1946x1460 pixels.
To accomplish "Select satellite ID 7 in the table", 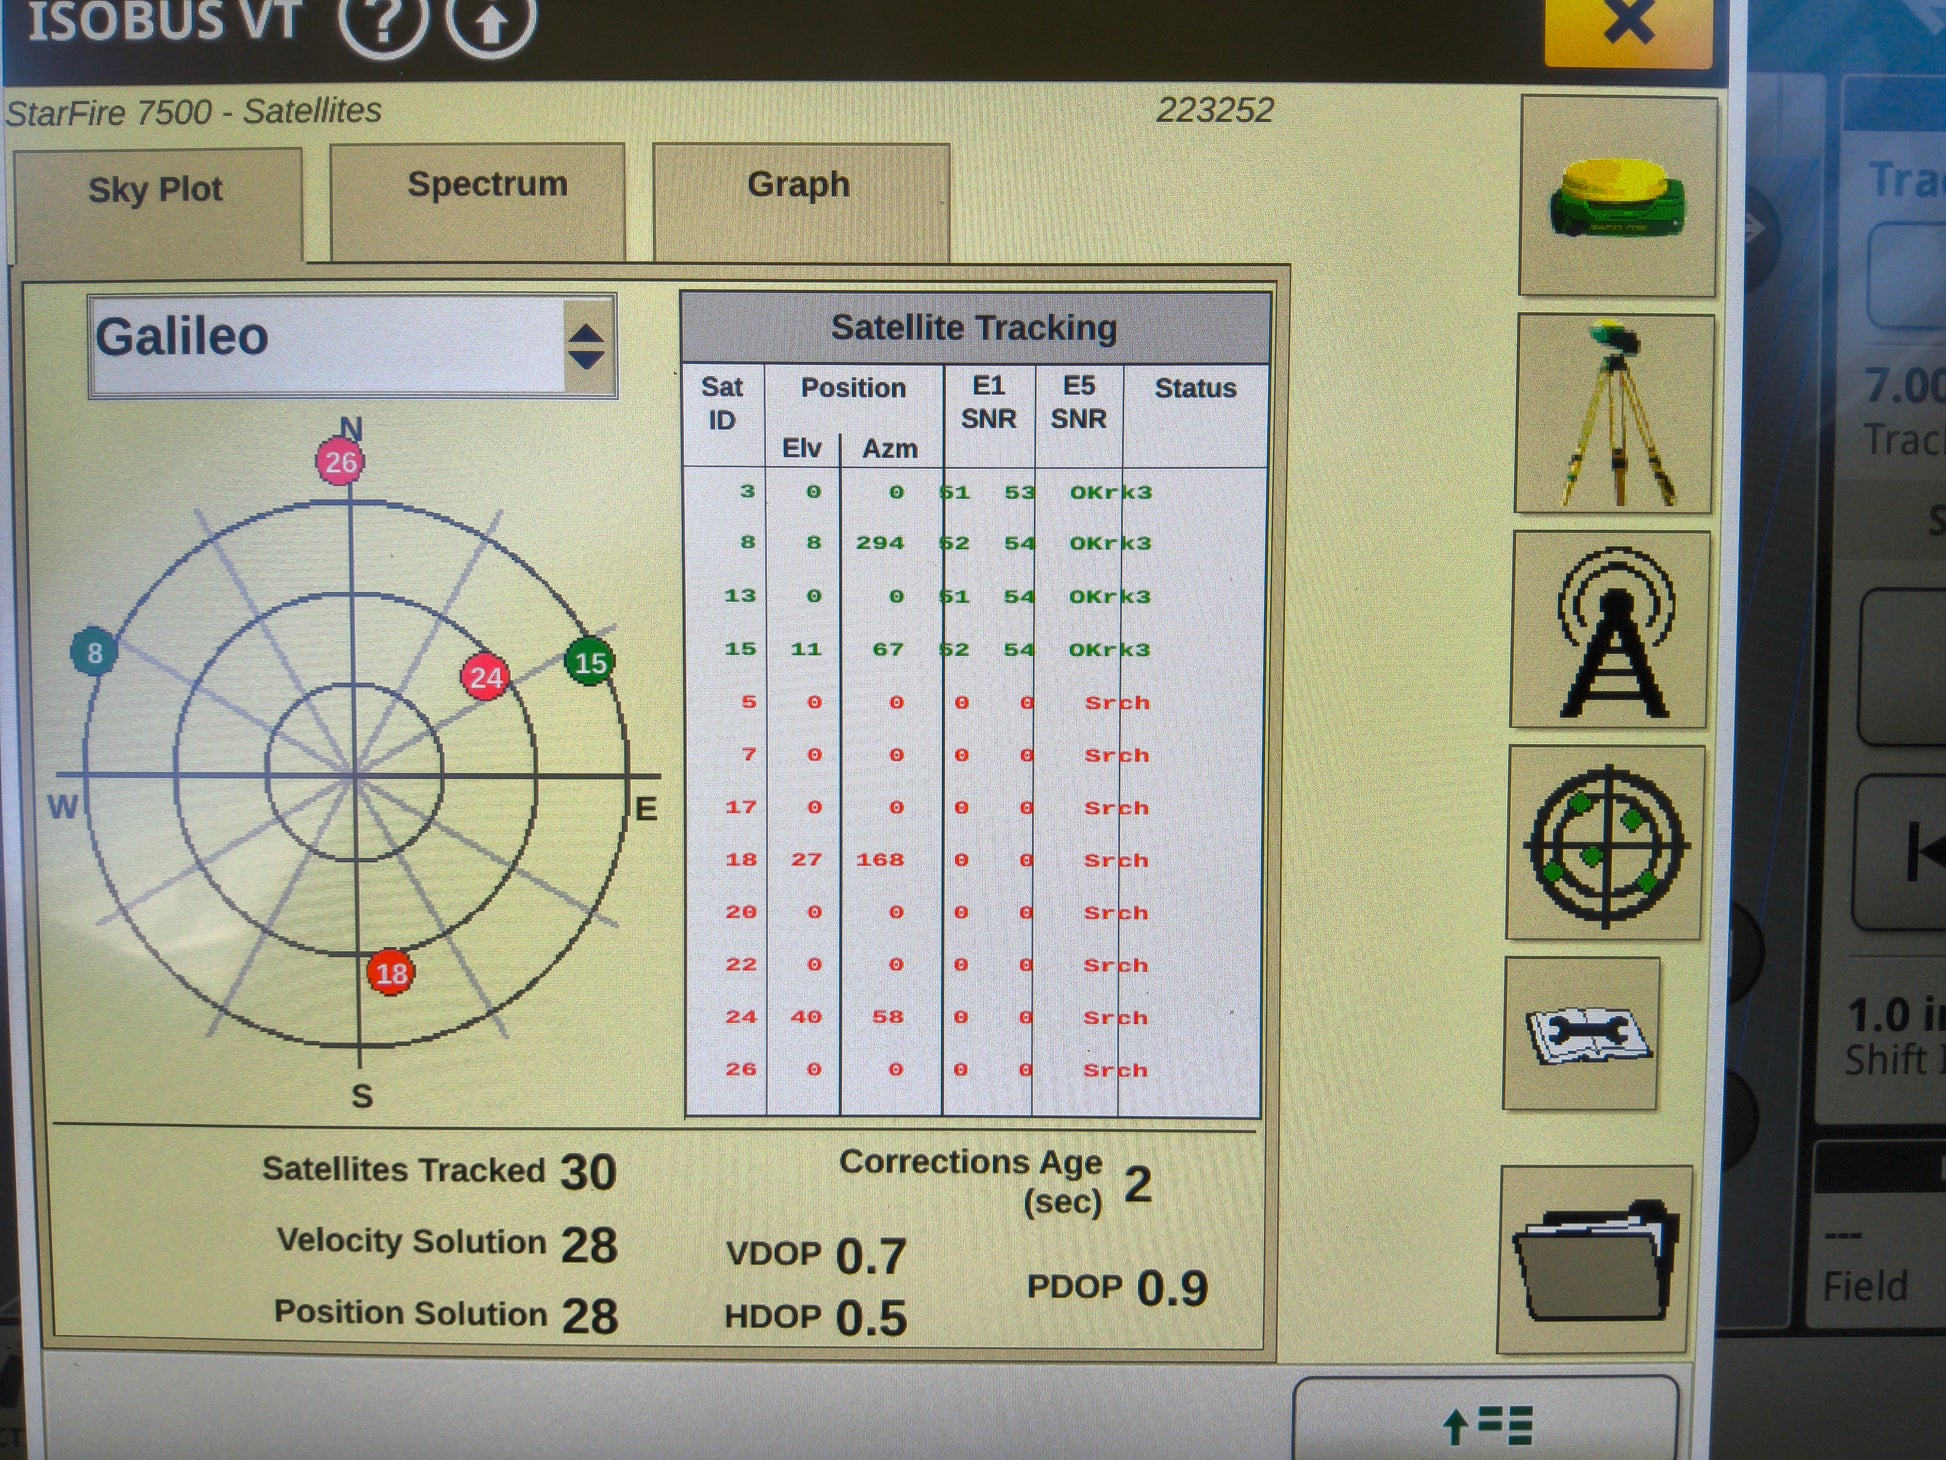I will coord(749,754).
